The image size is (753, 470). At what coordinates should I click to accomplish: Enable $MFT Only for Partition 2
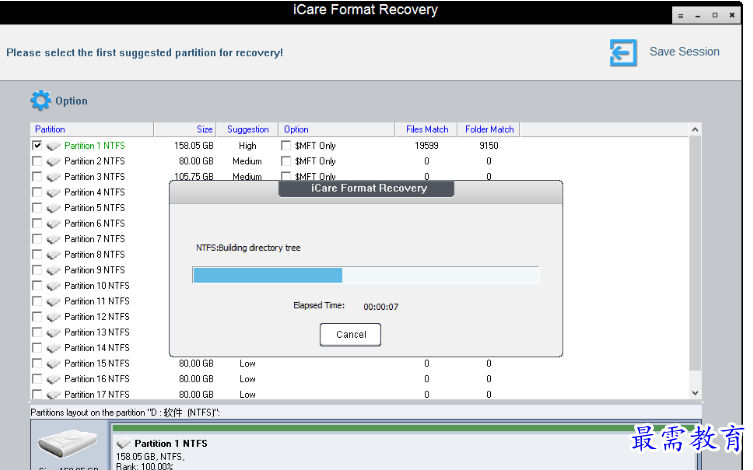pos(286,161)
